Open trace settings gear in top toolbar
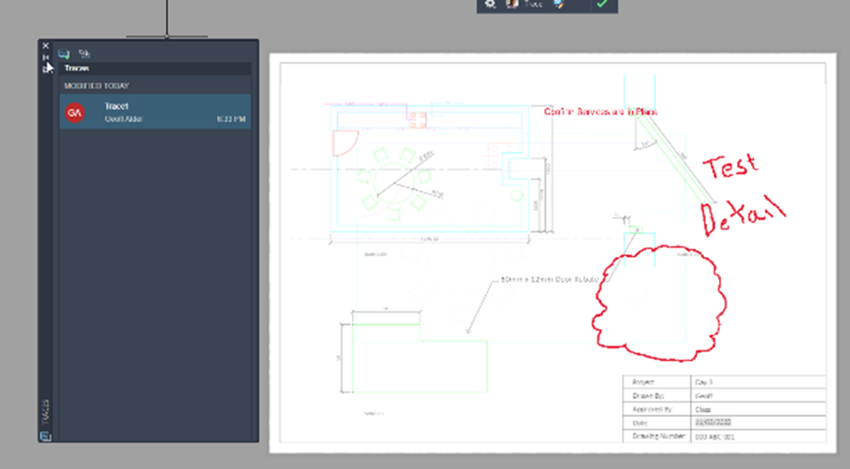 pos(490,4)
